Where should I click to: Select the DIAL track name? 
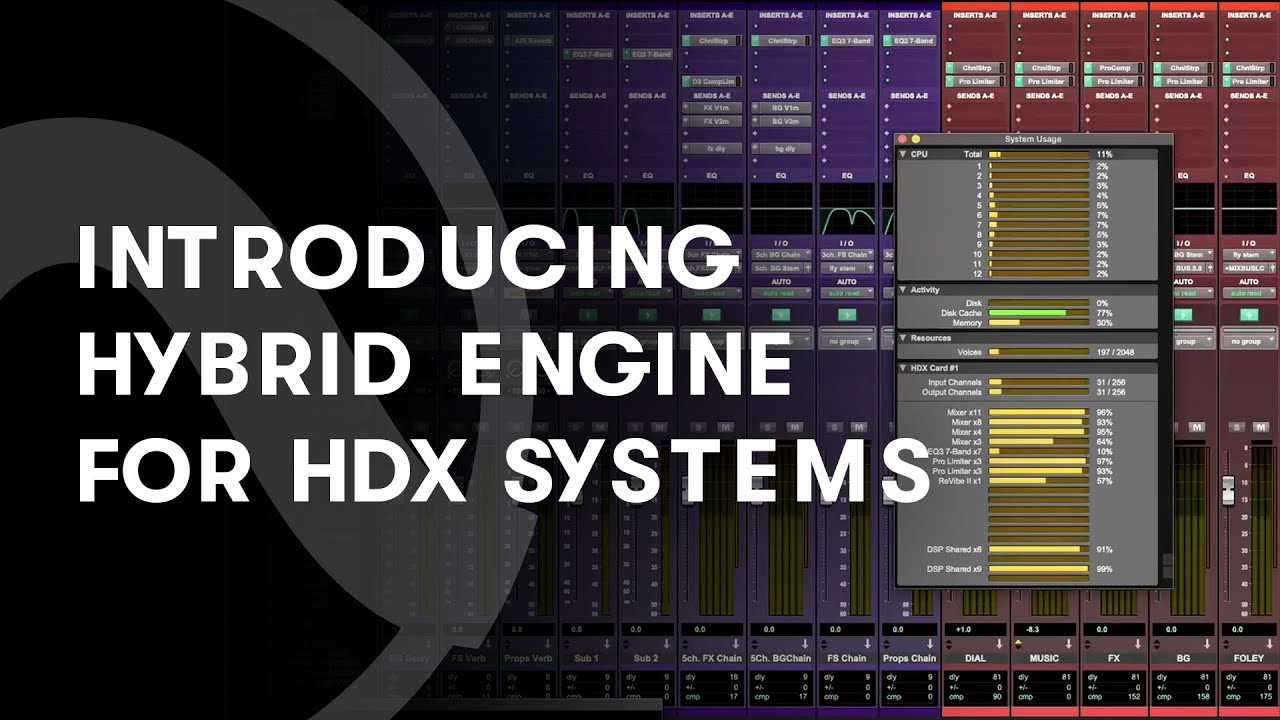click(976, 658)
